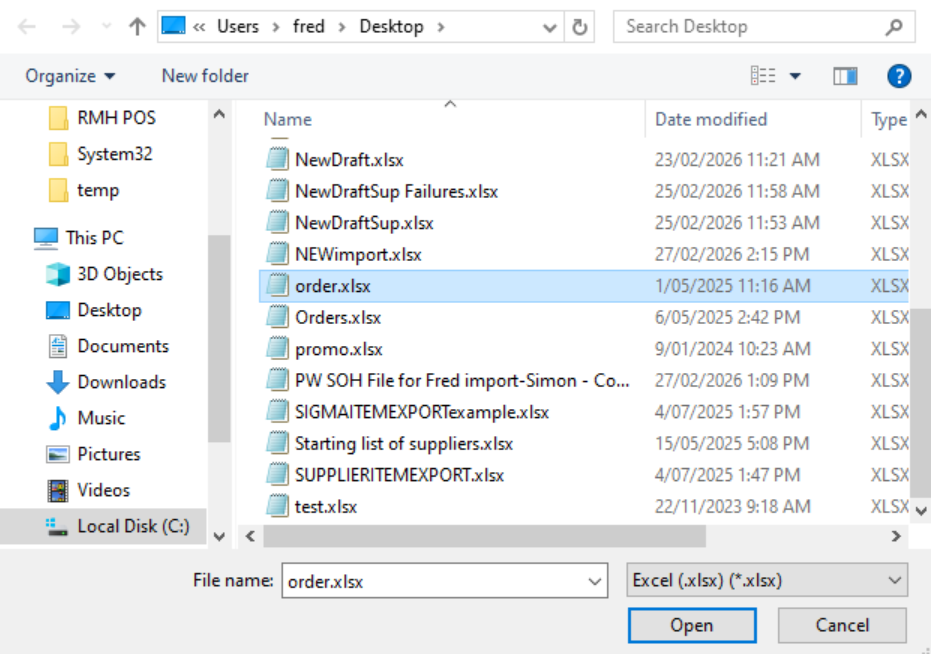Screen dimensions: 931x654
Task: Click the New folder button
Action: 205,76
